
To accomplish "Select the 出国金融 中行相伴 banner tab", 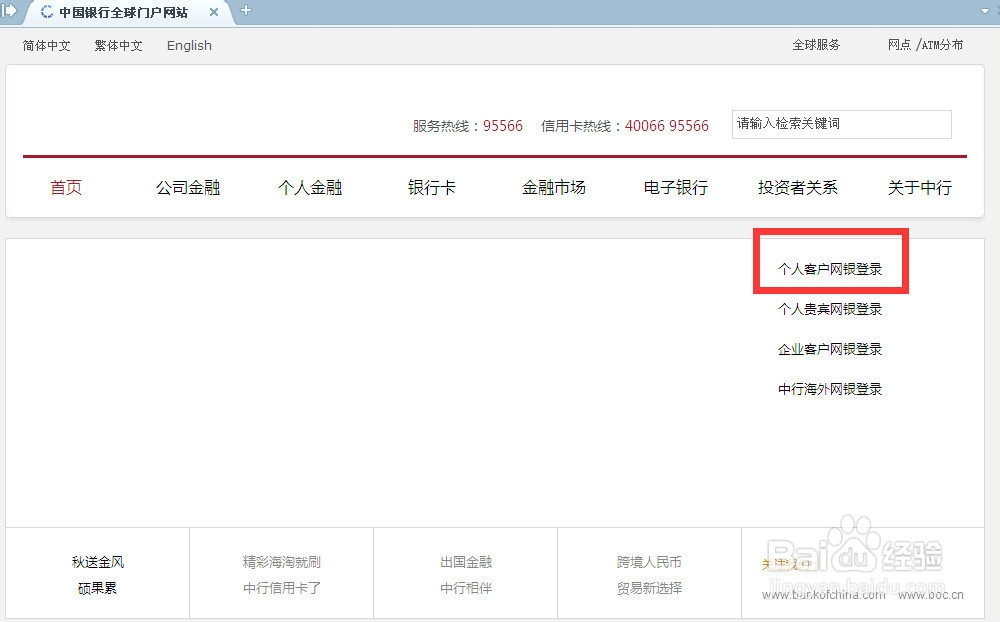I will (x=466, y=574).
